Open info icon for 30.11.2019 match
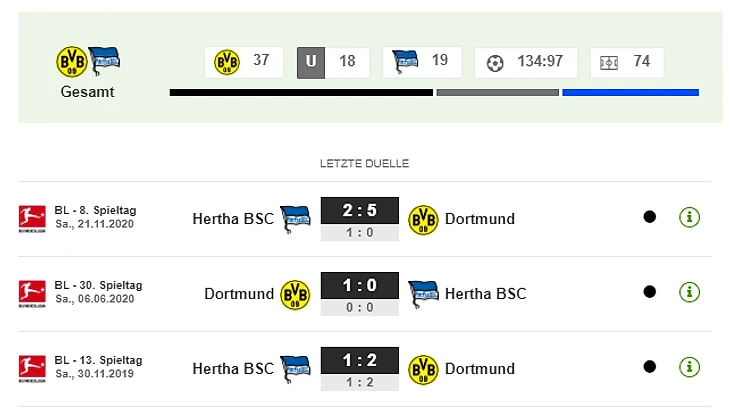Screen dimensions: 730x418 689,367
